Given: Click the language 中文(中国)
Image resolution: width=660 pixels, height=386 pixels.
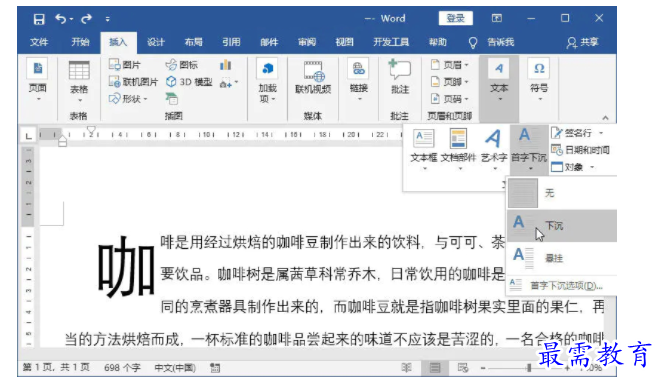Looking at the screenshot, I should [175, 367].
